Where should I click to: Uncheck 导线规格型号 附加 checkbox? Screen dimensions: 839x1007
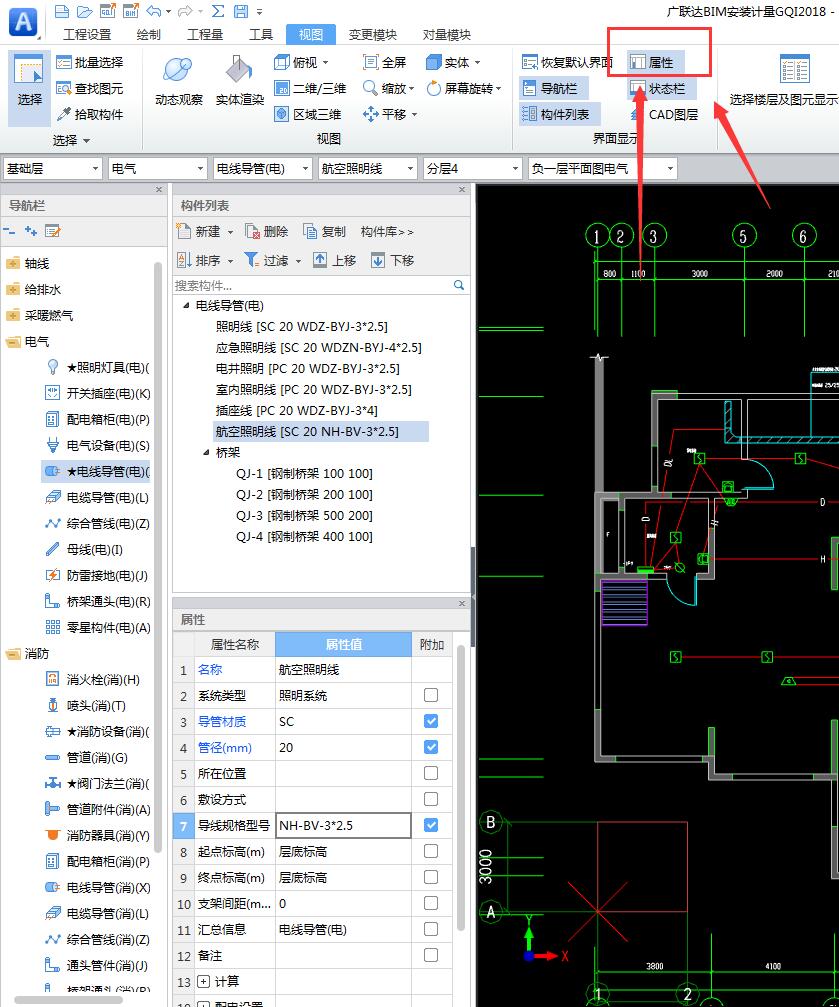click(431, 825)
